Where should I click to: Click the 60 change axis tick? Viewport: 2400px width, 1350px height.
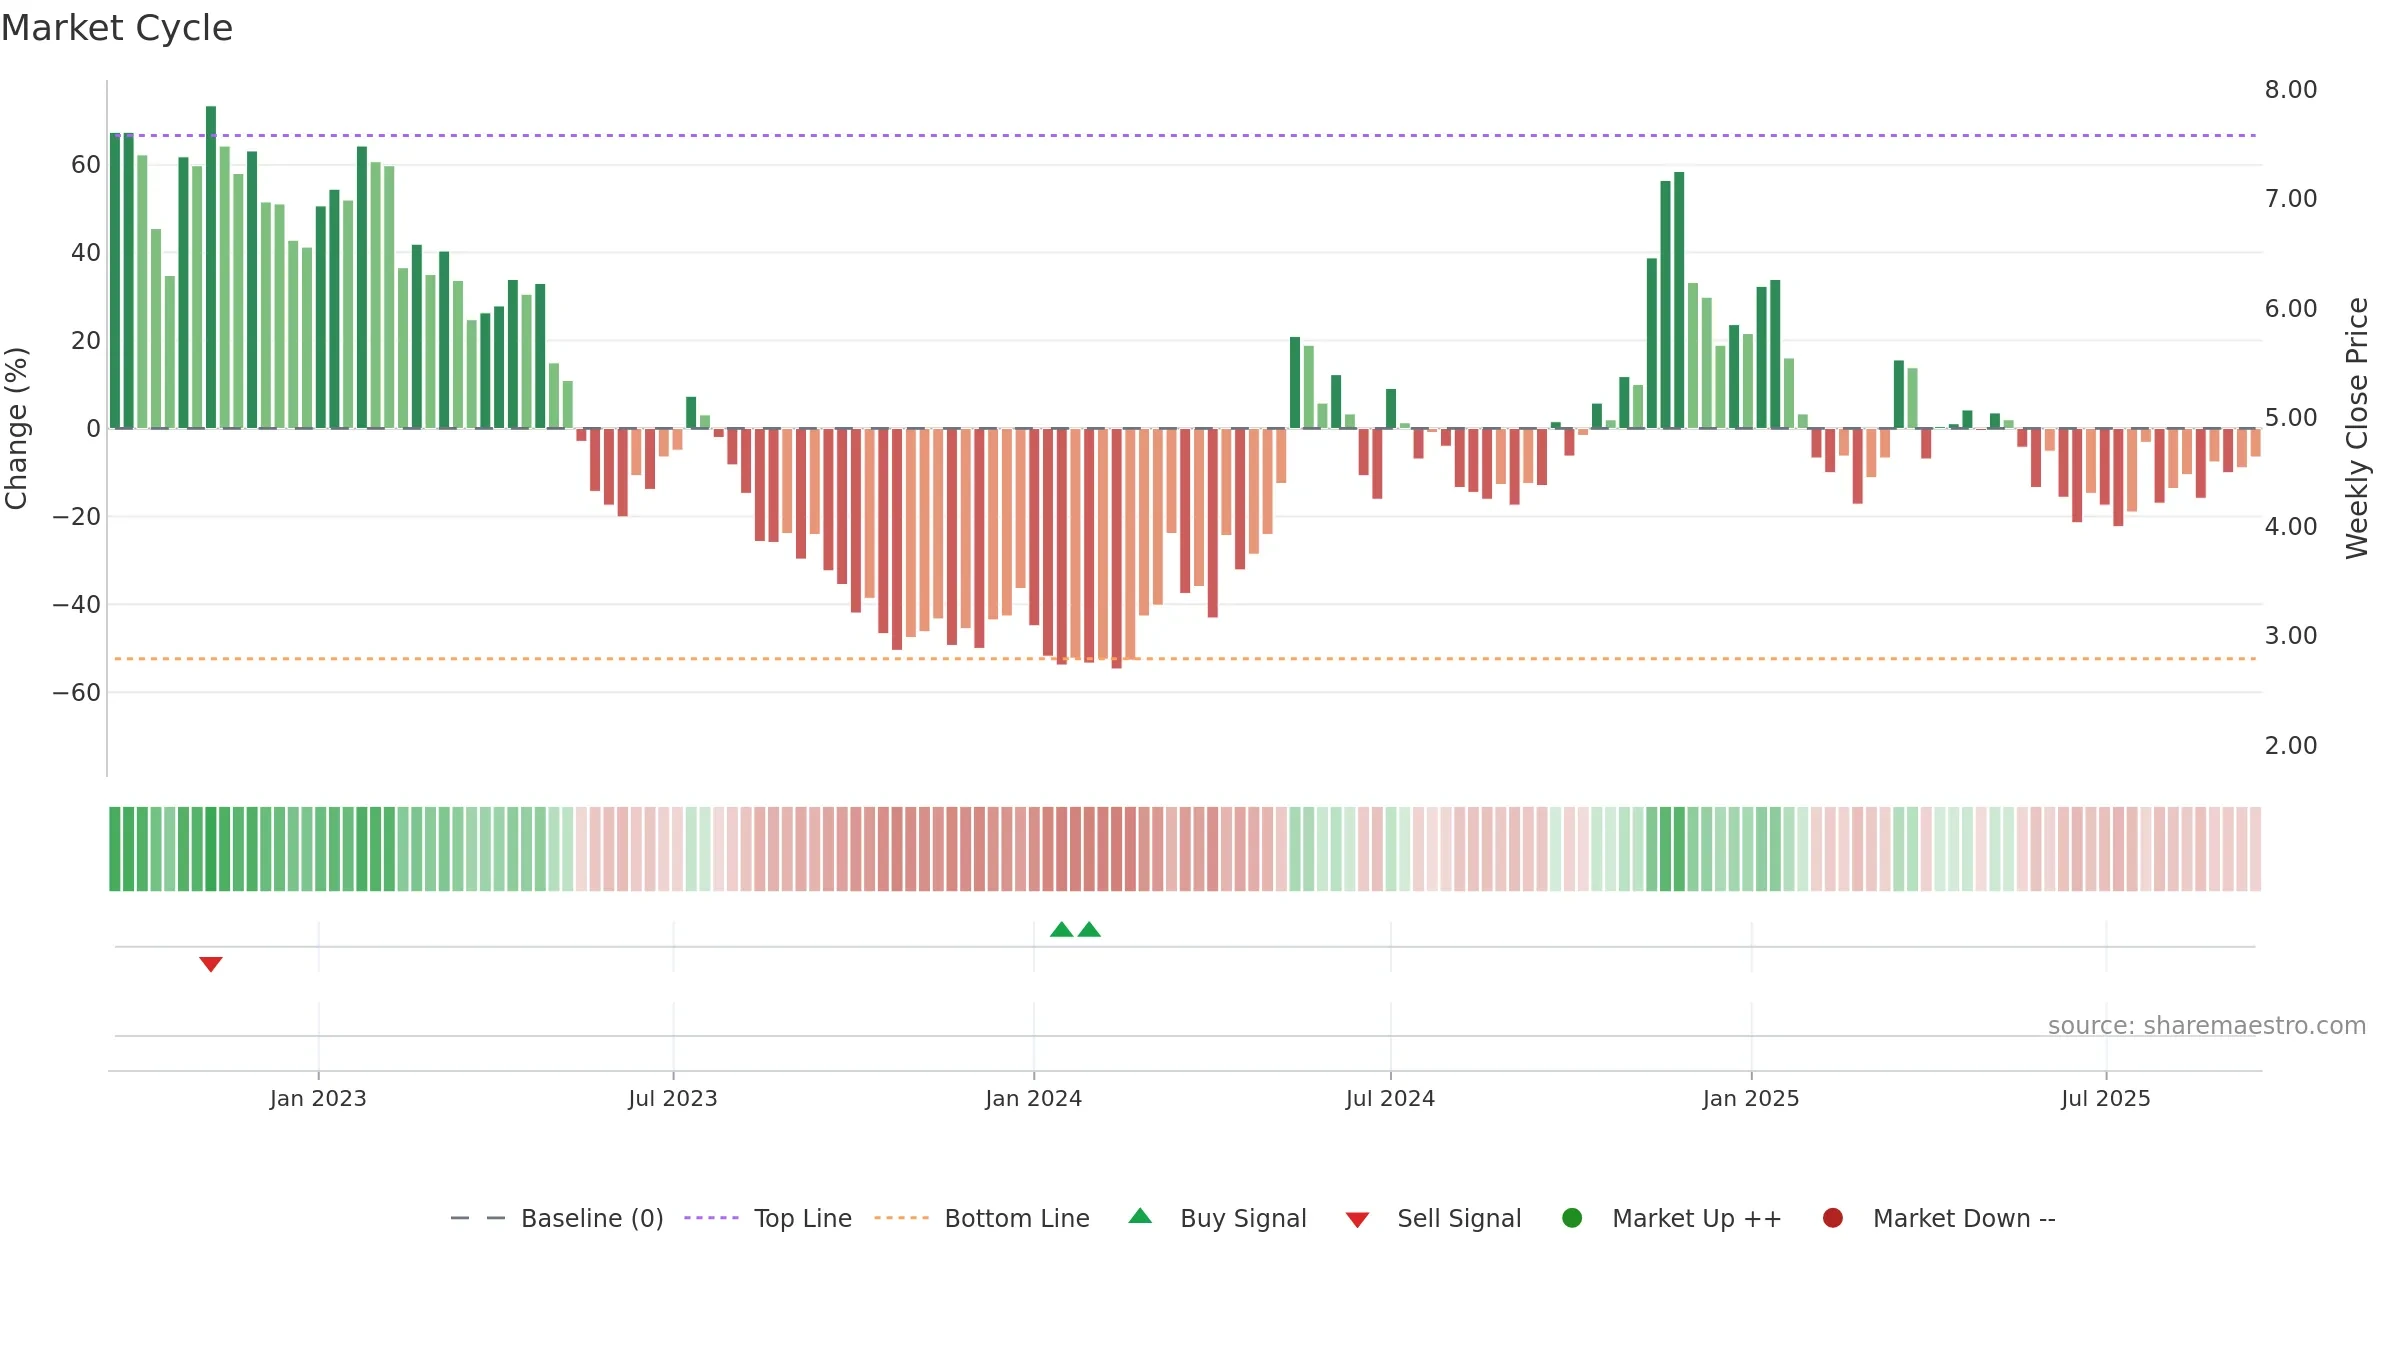point(86,165)
